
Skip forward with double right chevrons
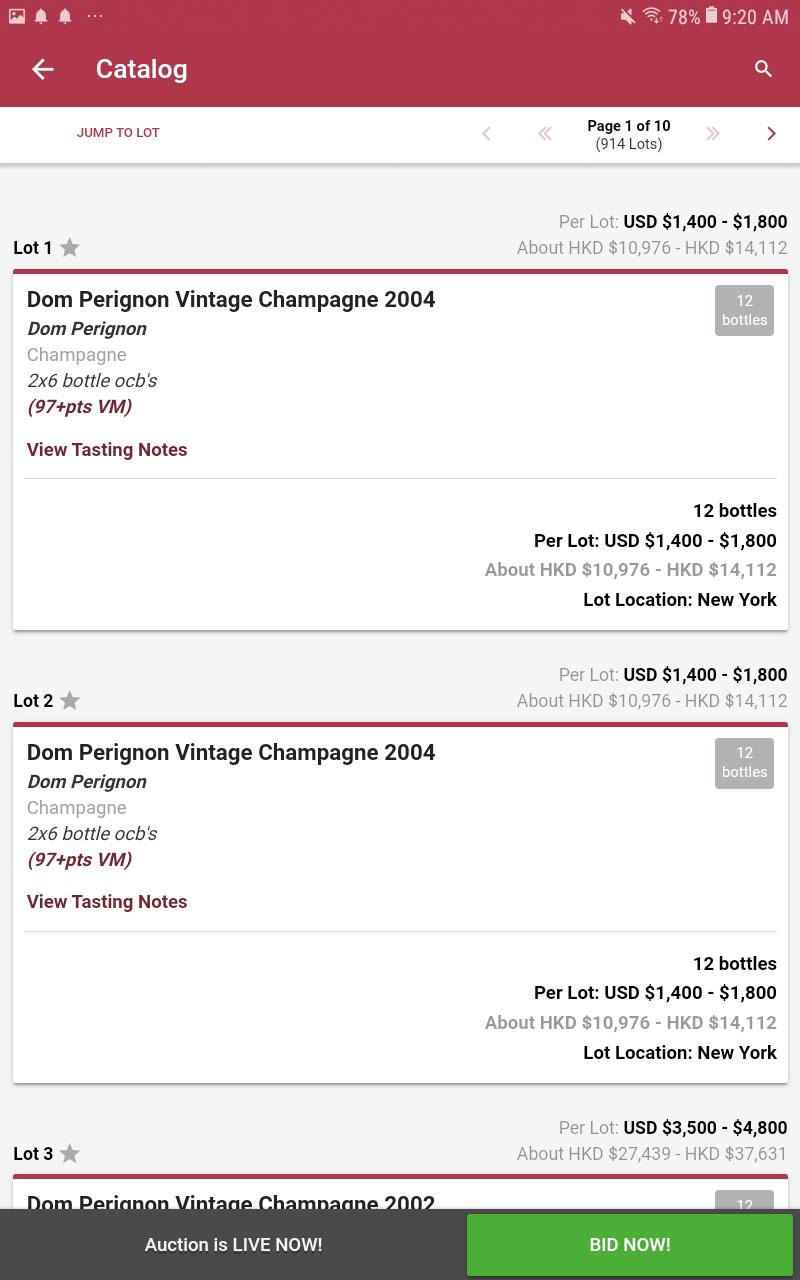point(712,134)
